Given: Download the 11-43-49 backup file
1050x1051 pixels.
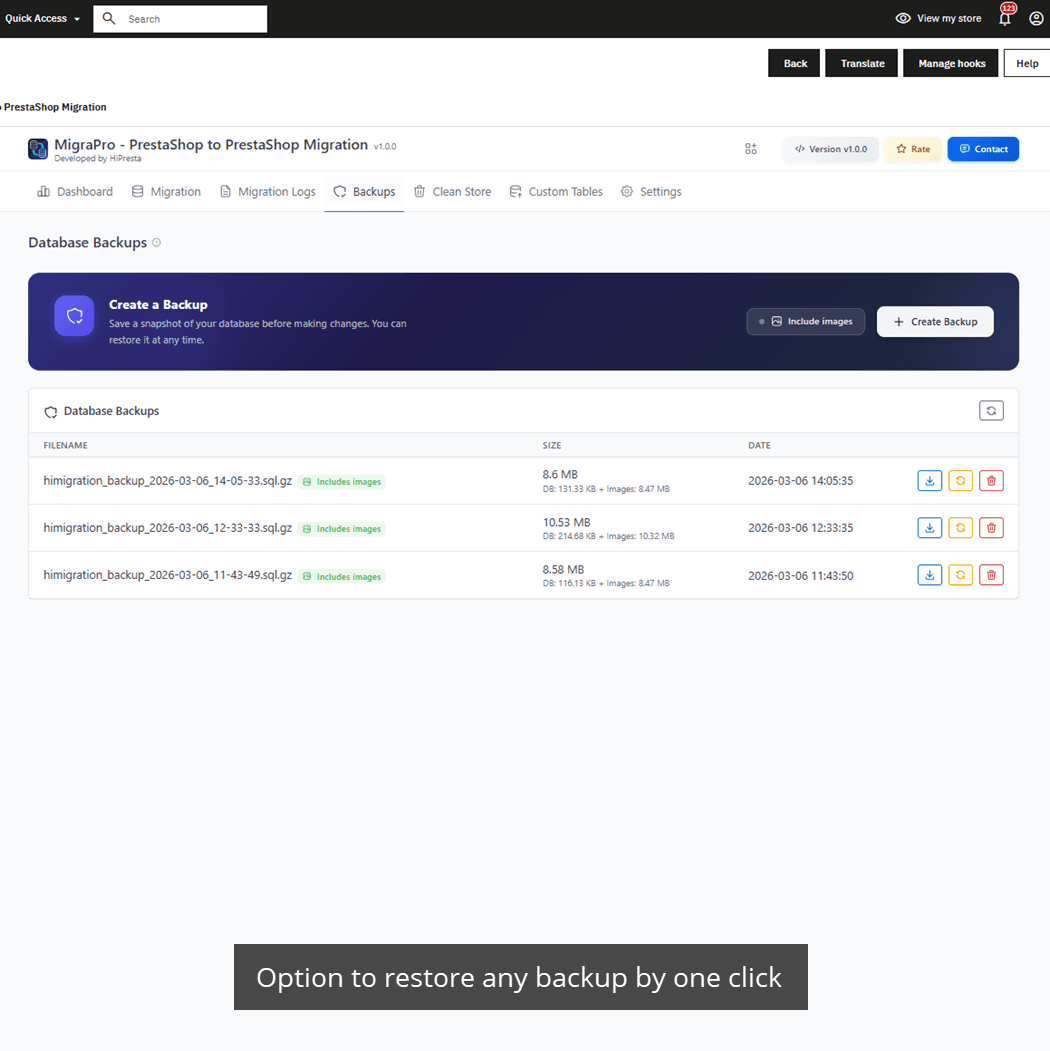Looking at the screenshot, I should [929, 575].
